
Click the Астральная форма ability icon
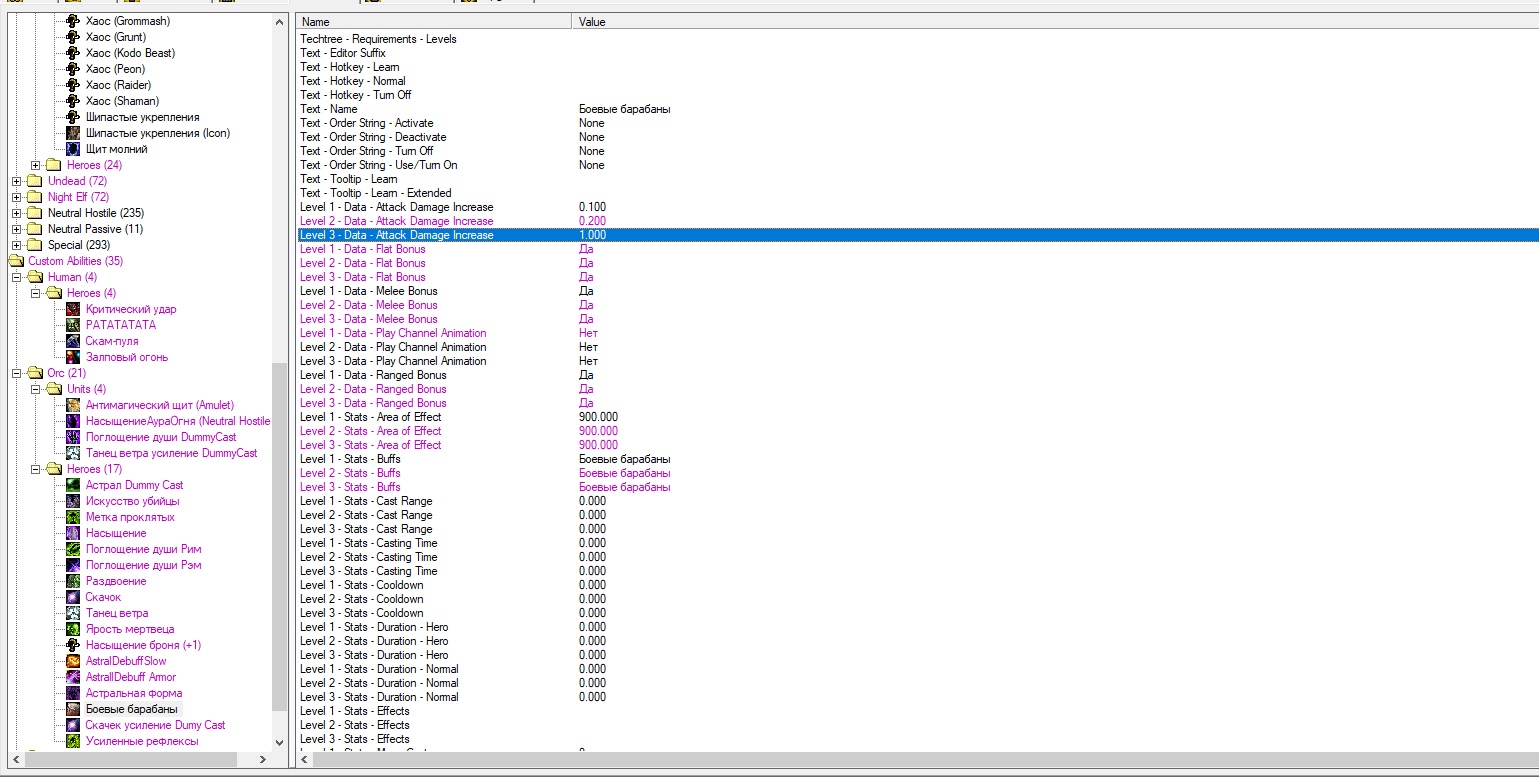(x=73, y=693)
